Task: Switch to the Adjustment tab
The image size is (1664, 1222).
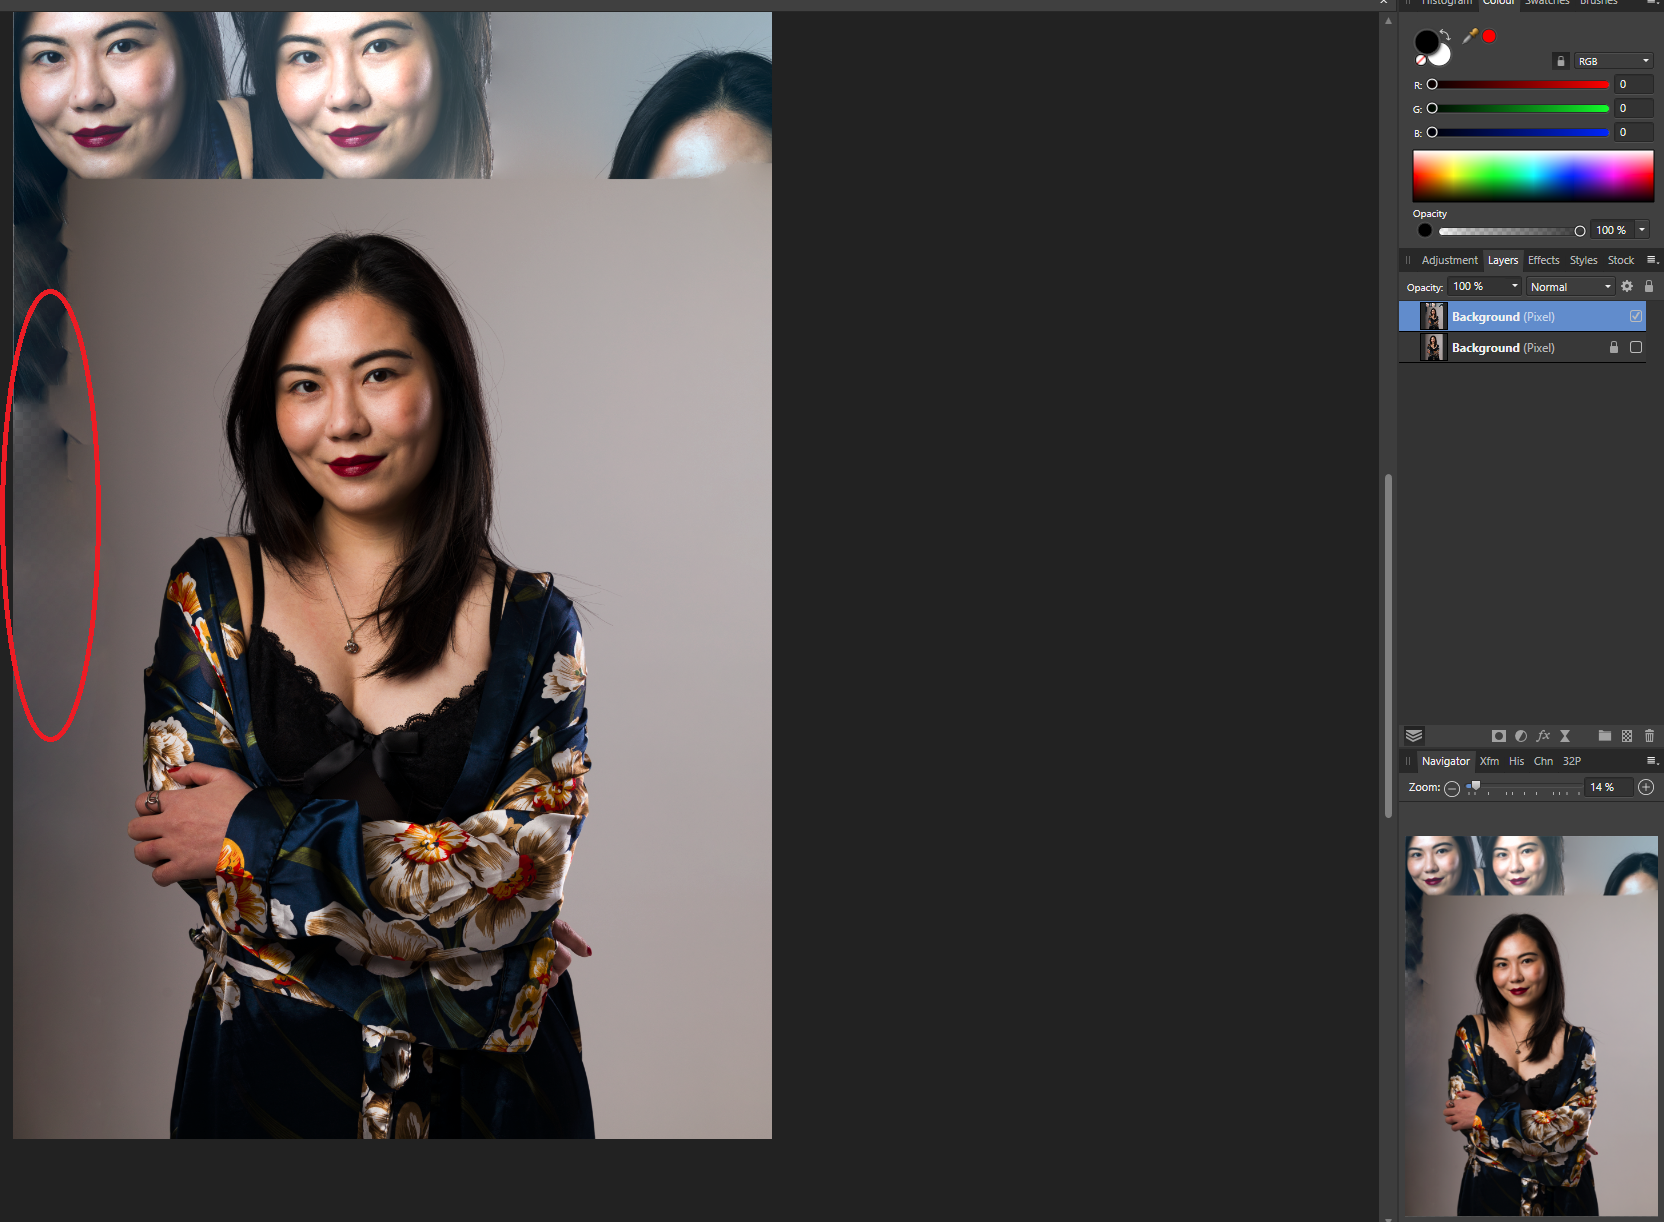Action: (1449, 260)
